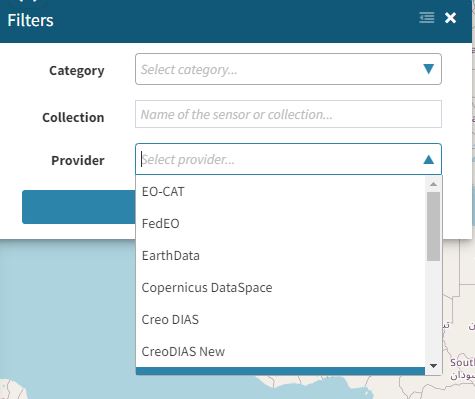Viewport: 475px width, 399px height.
Task: Click the Select category combo box
Action: coord(288,69)
